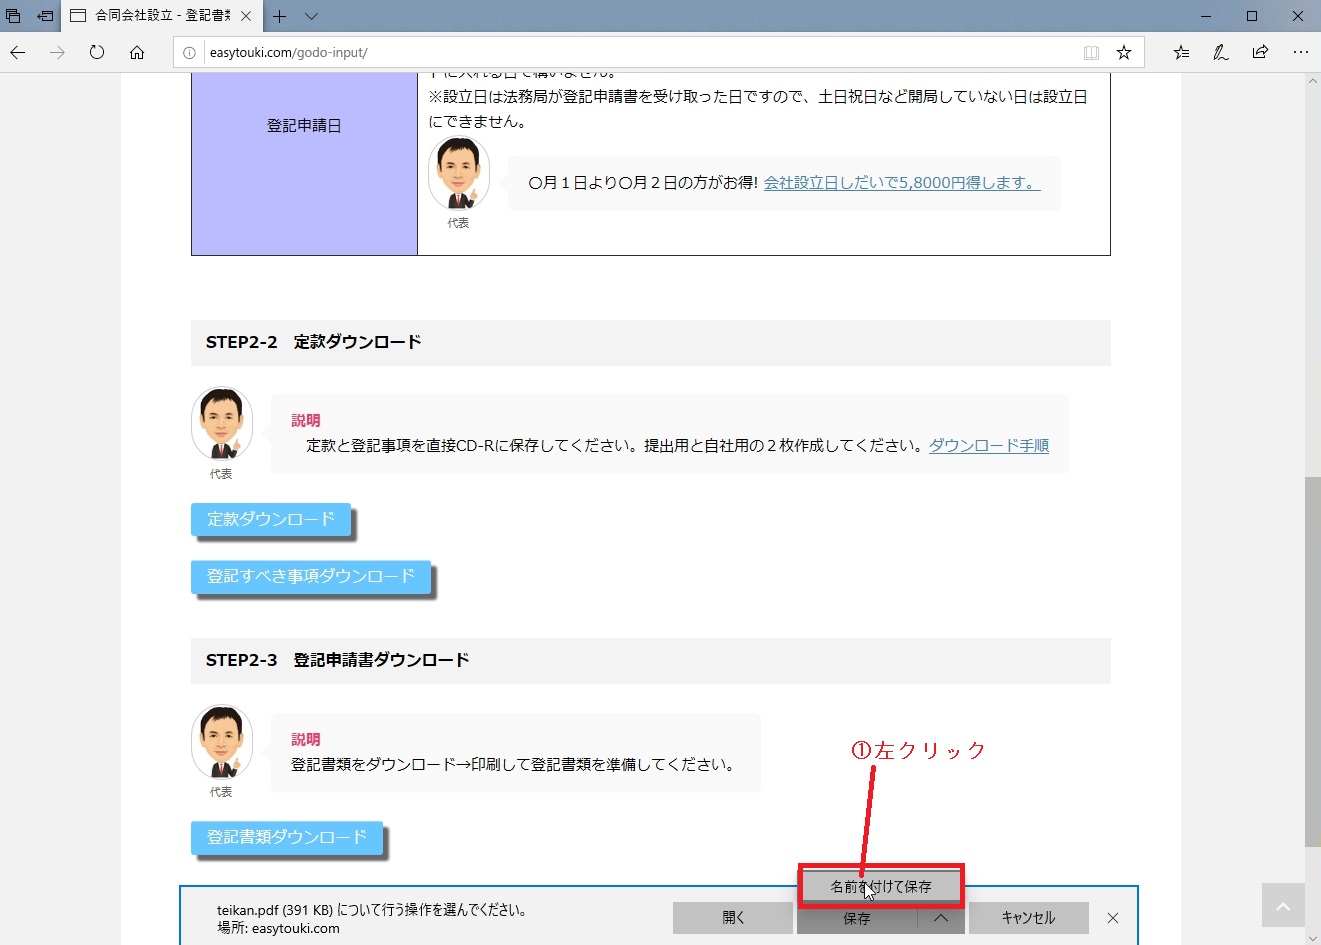The width and height of the screenshot is (1321, 945).
Task: Select the 名前を付けて保存 menu option
Action: (880, 886)
